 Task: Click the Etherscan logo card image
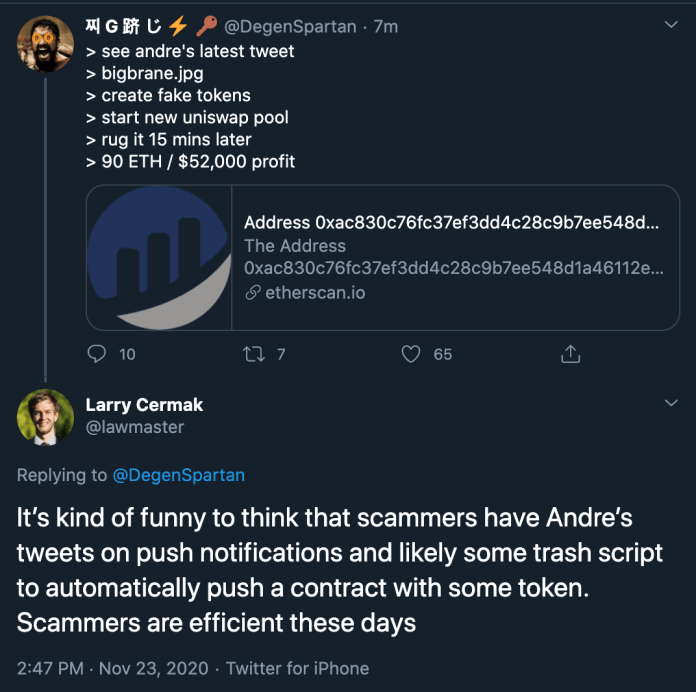click(x=159, y=257)
